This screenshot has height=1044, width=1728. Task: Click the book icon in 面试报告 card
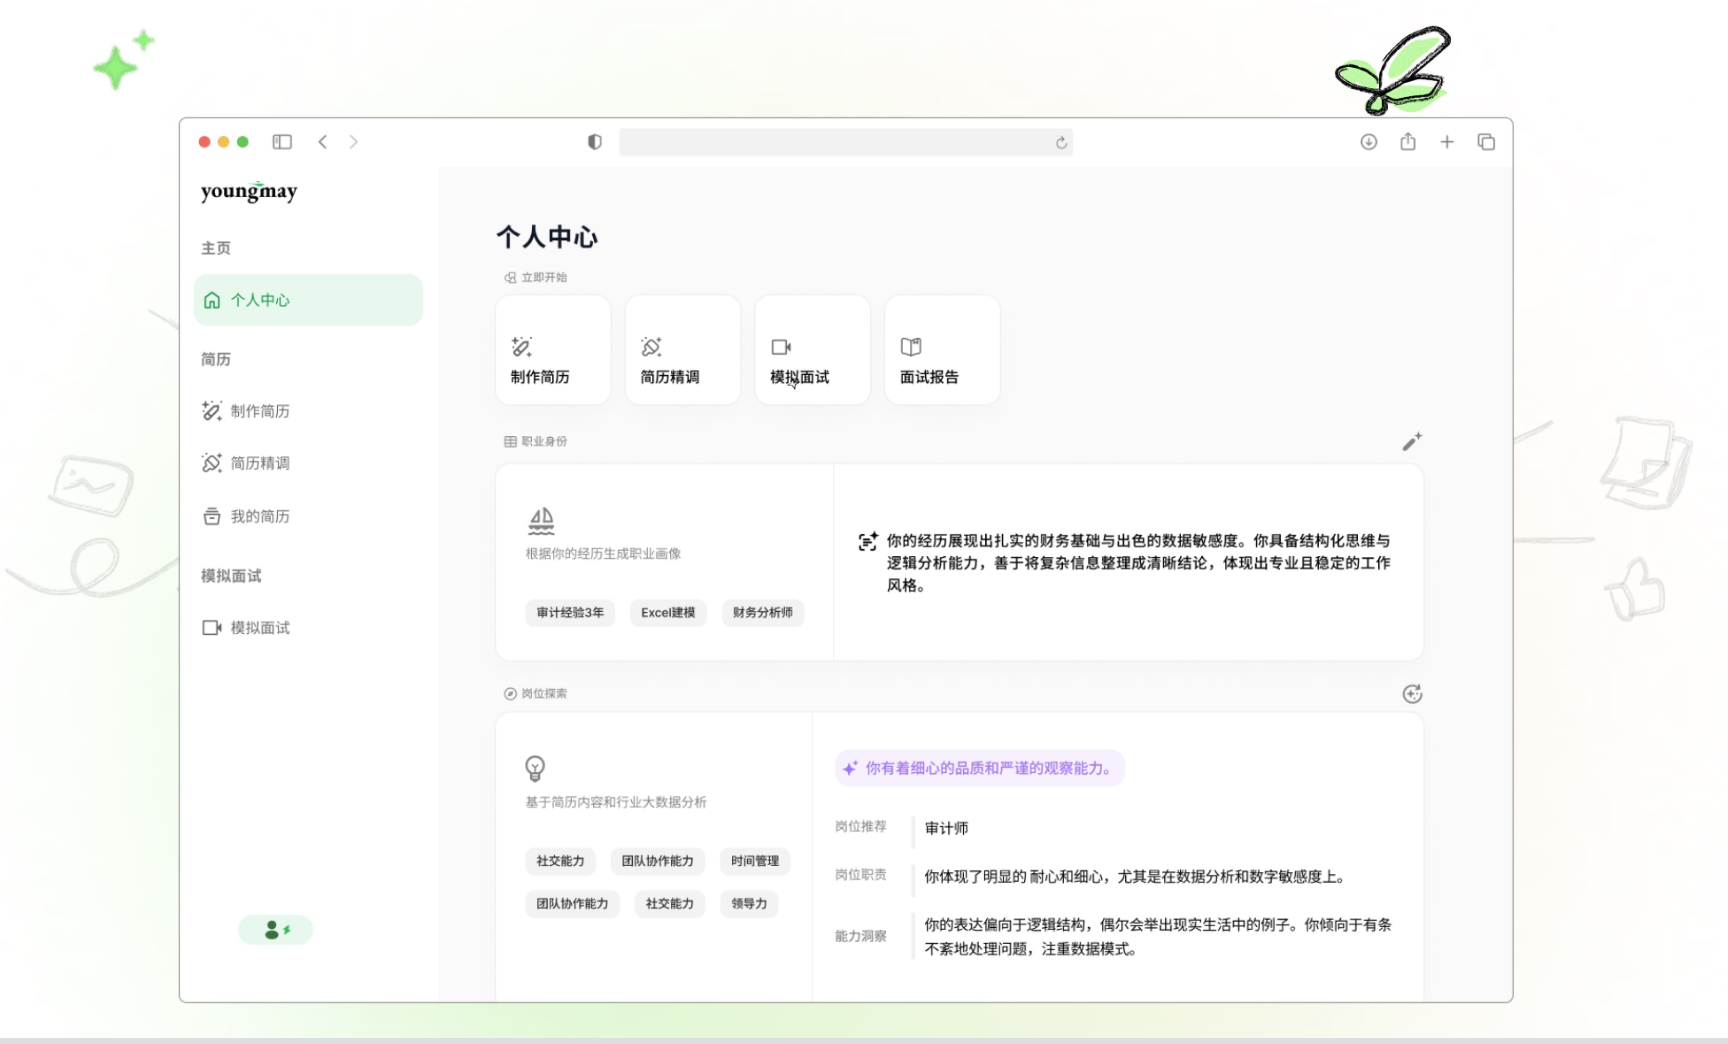[911, 347]
